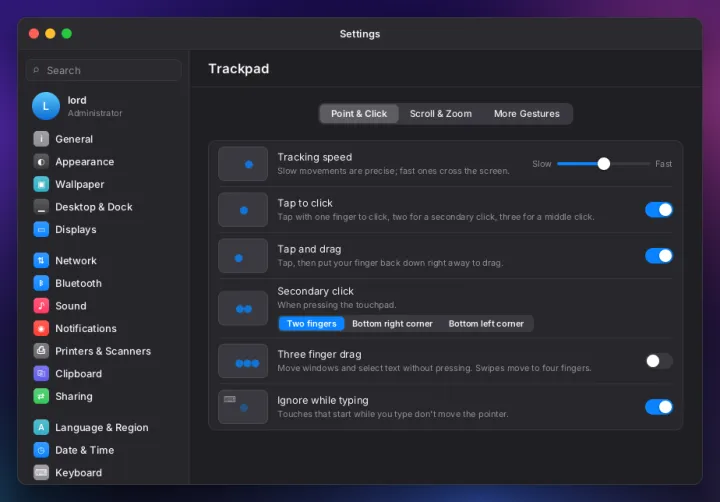Click the yellow minimize window button
The image size is (720, 502).
[50, 34]
